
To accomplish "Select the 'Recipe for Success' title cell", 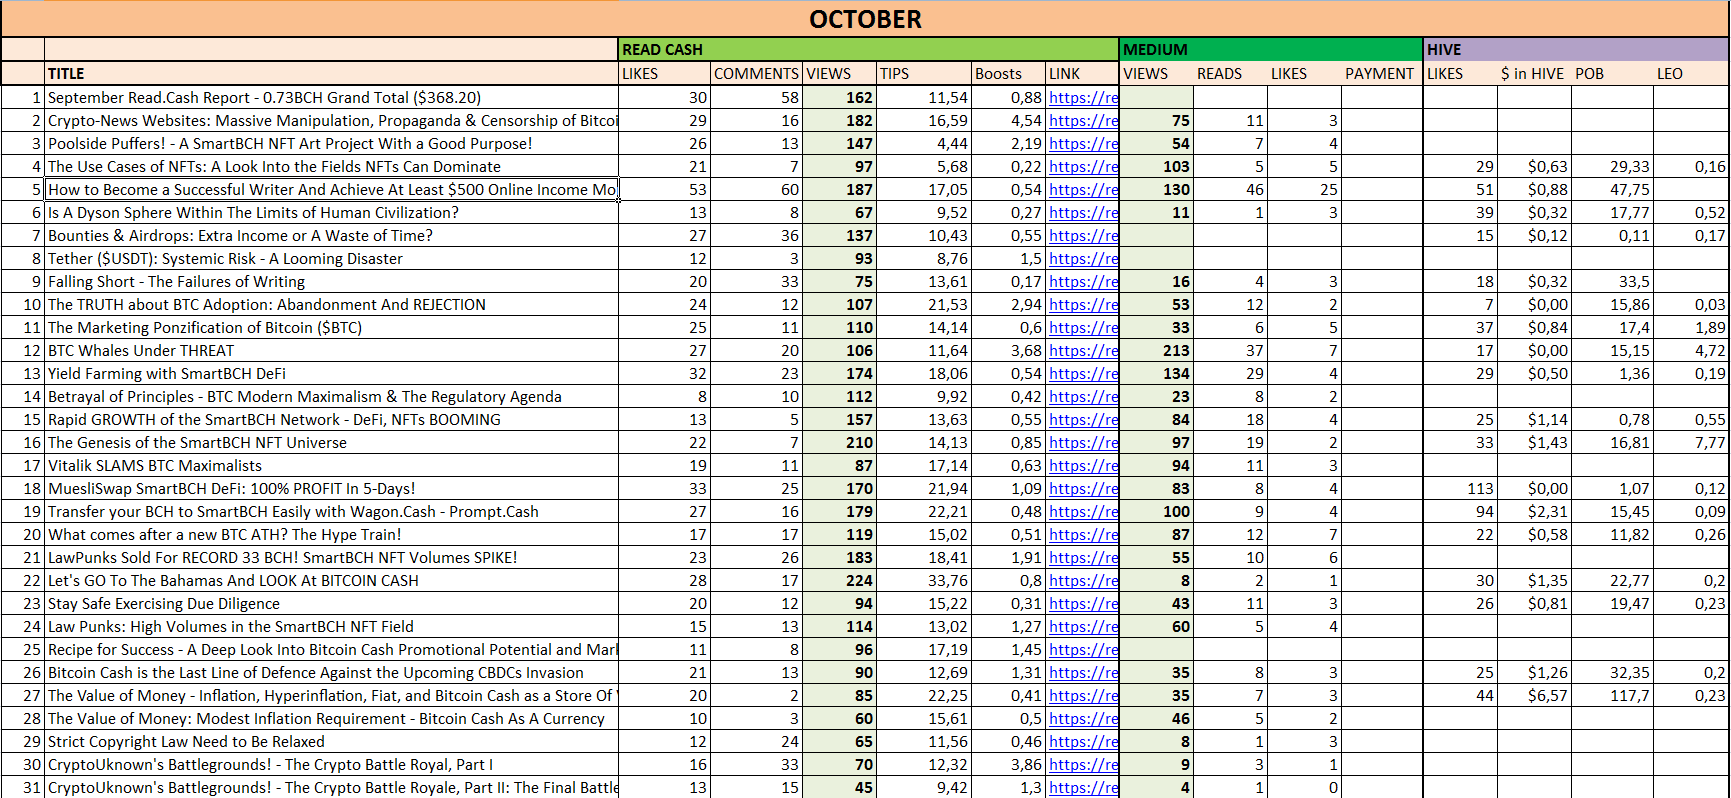I will [331, 650].
